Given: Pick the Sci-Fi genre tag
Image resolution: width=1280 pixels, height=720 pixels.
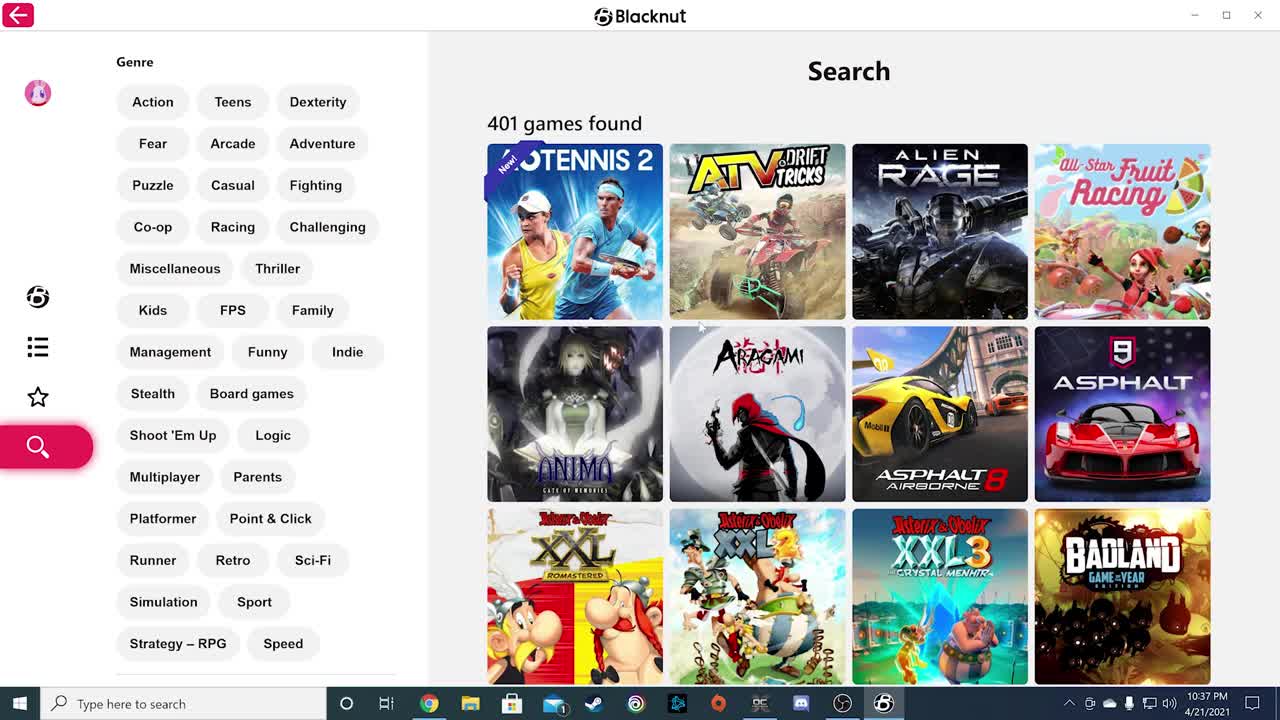Looking at the screenshot, I should click(x=313, y=560).
